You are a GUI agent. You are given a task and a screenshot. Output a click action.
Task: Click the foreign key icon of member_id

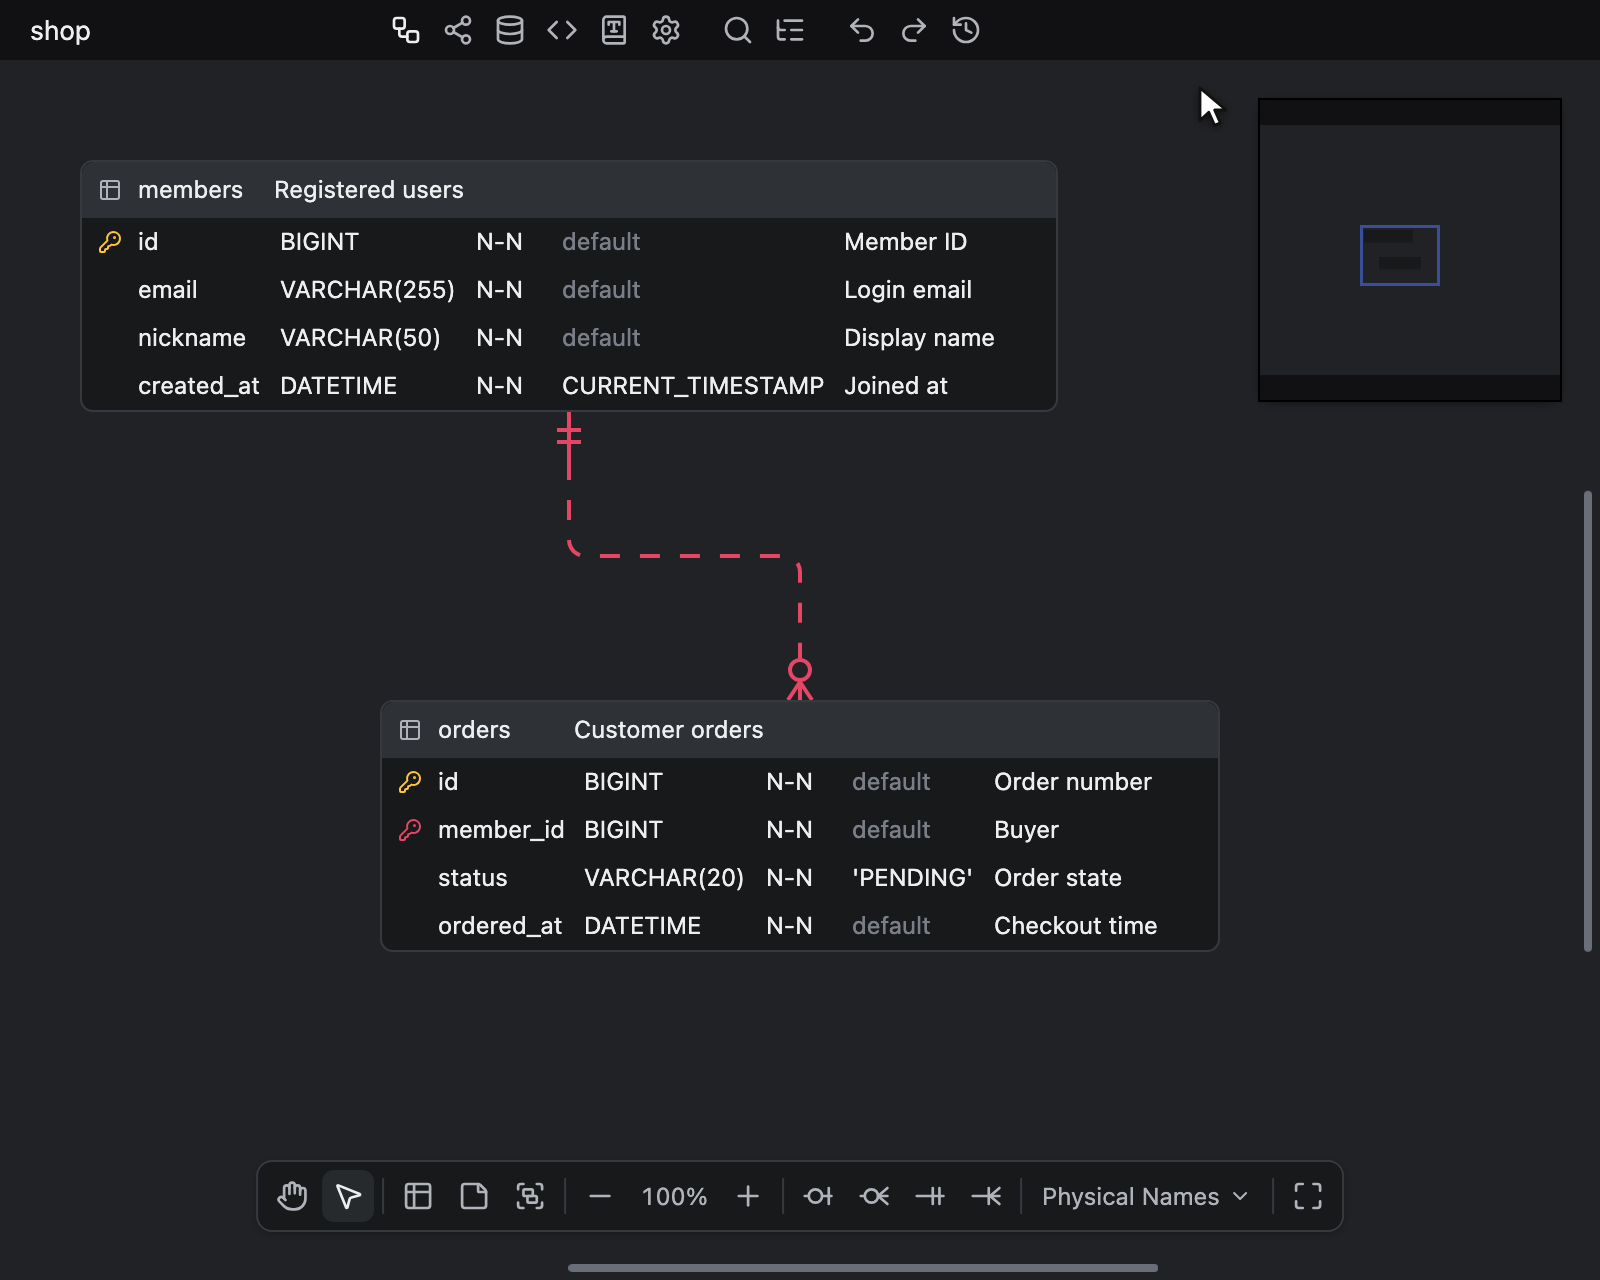coord(410,830)
